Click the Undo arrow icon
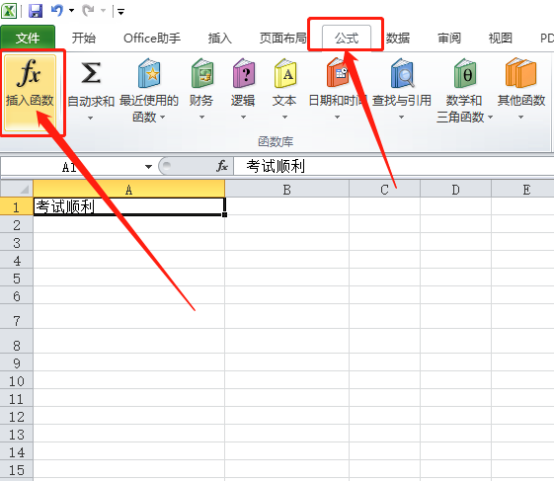Viewport: 554px width, 481px height. 57,11
